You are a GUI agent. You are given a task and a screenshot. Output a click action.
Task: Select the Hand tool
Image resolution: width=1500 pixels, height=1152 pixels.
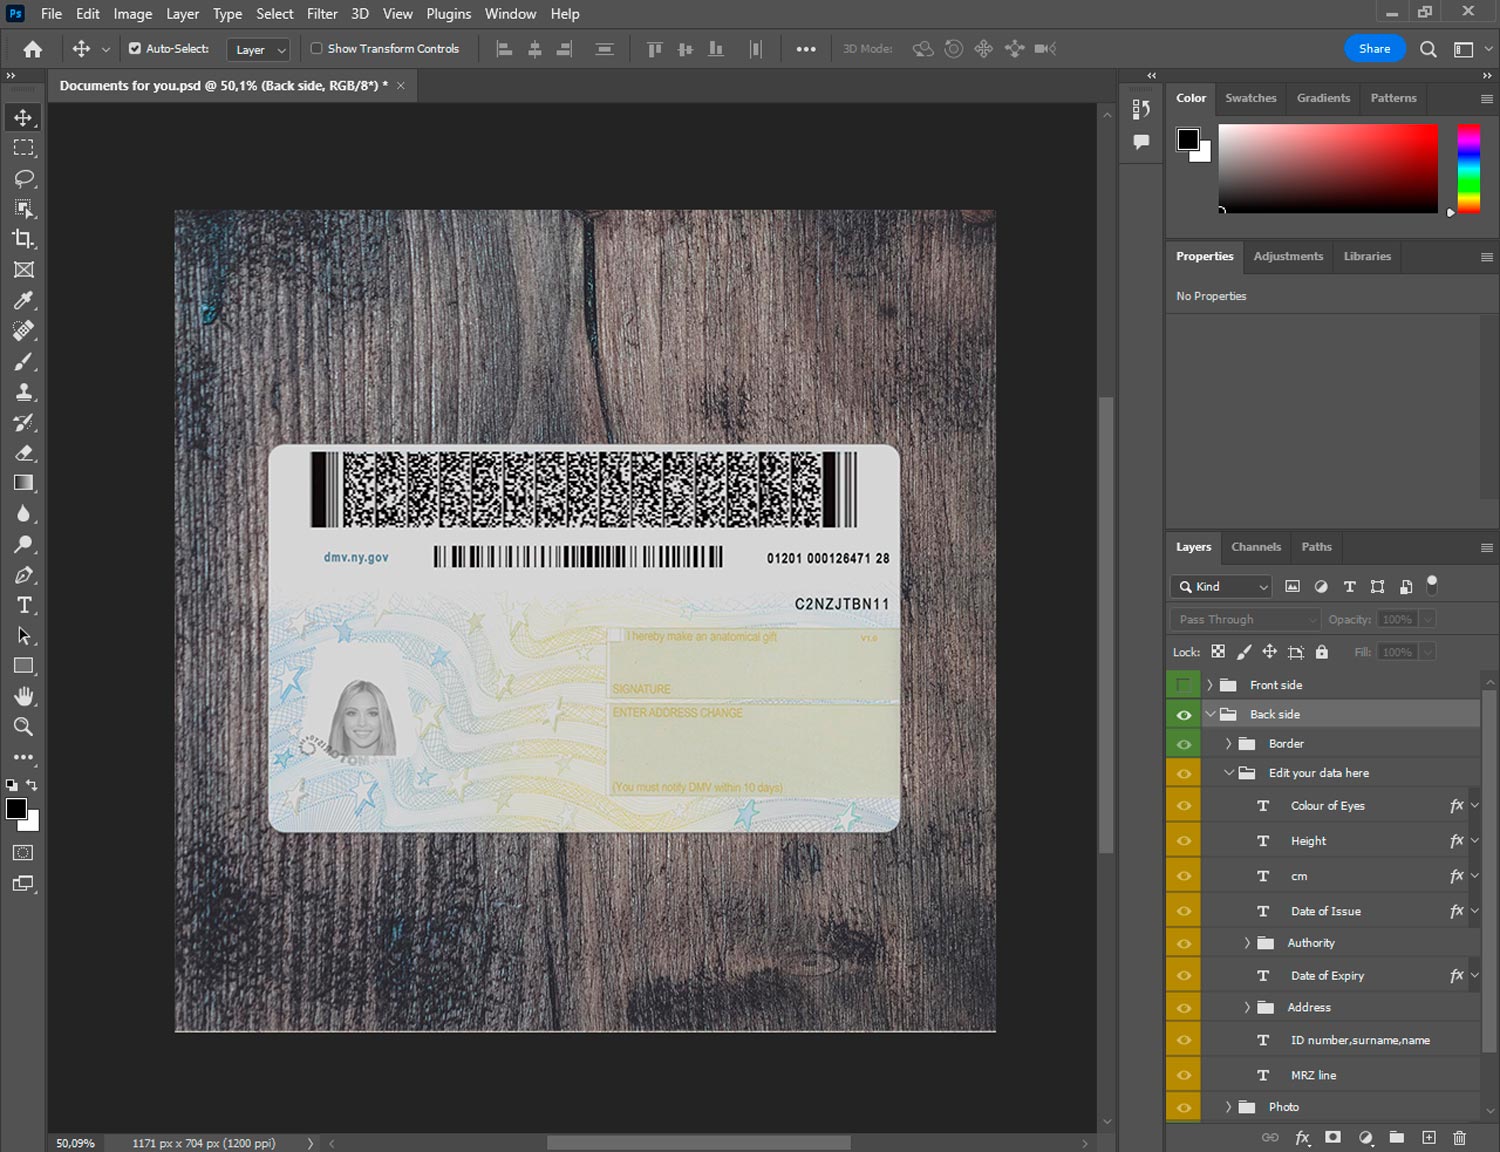(x=24, y=696)
